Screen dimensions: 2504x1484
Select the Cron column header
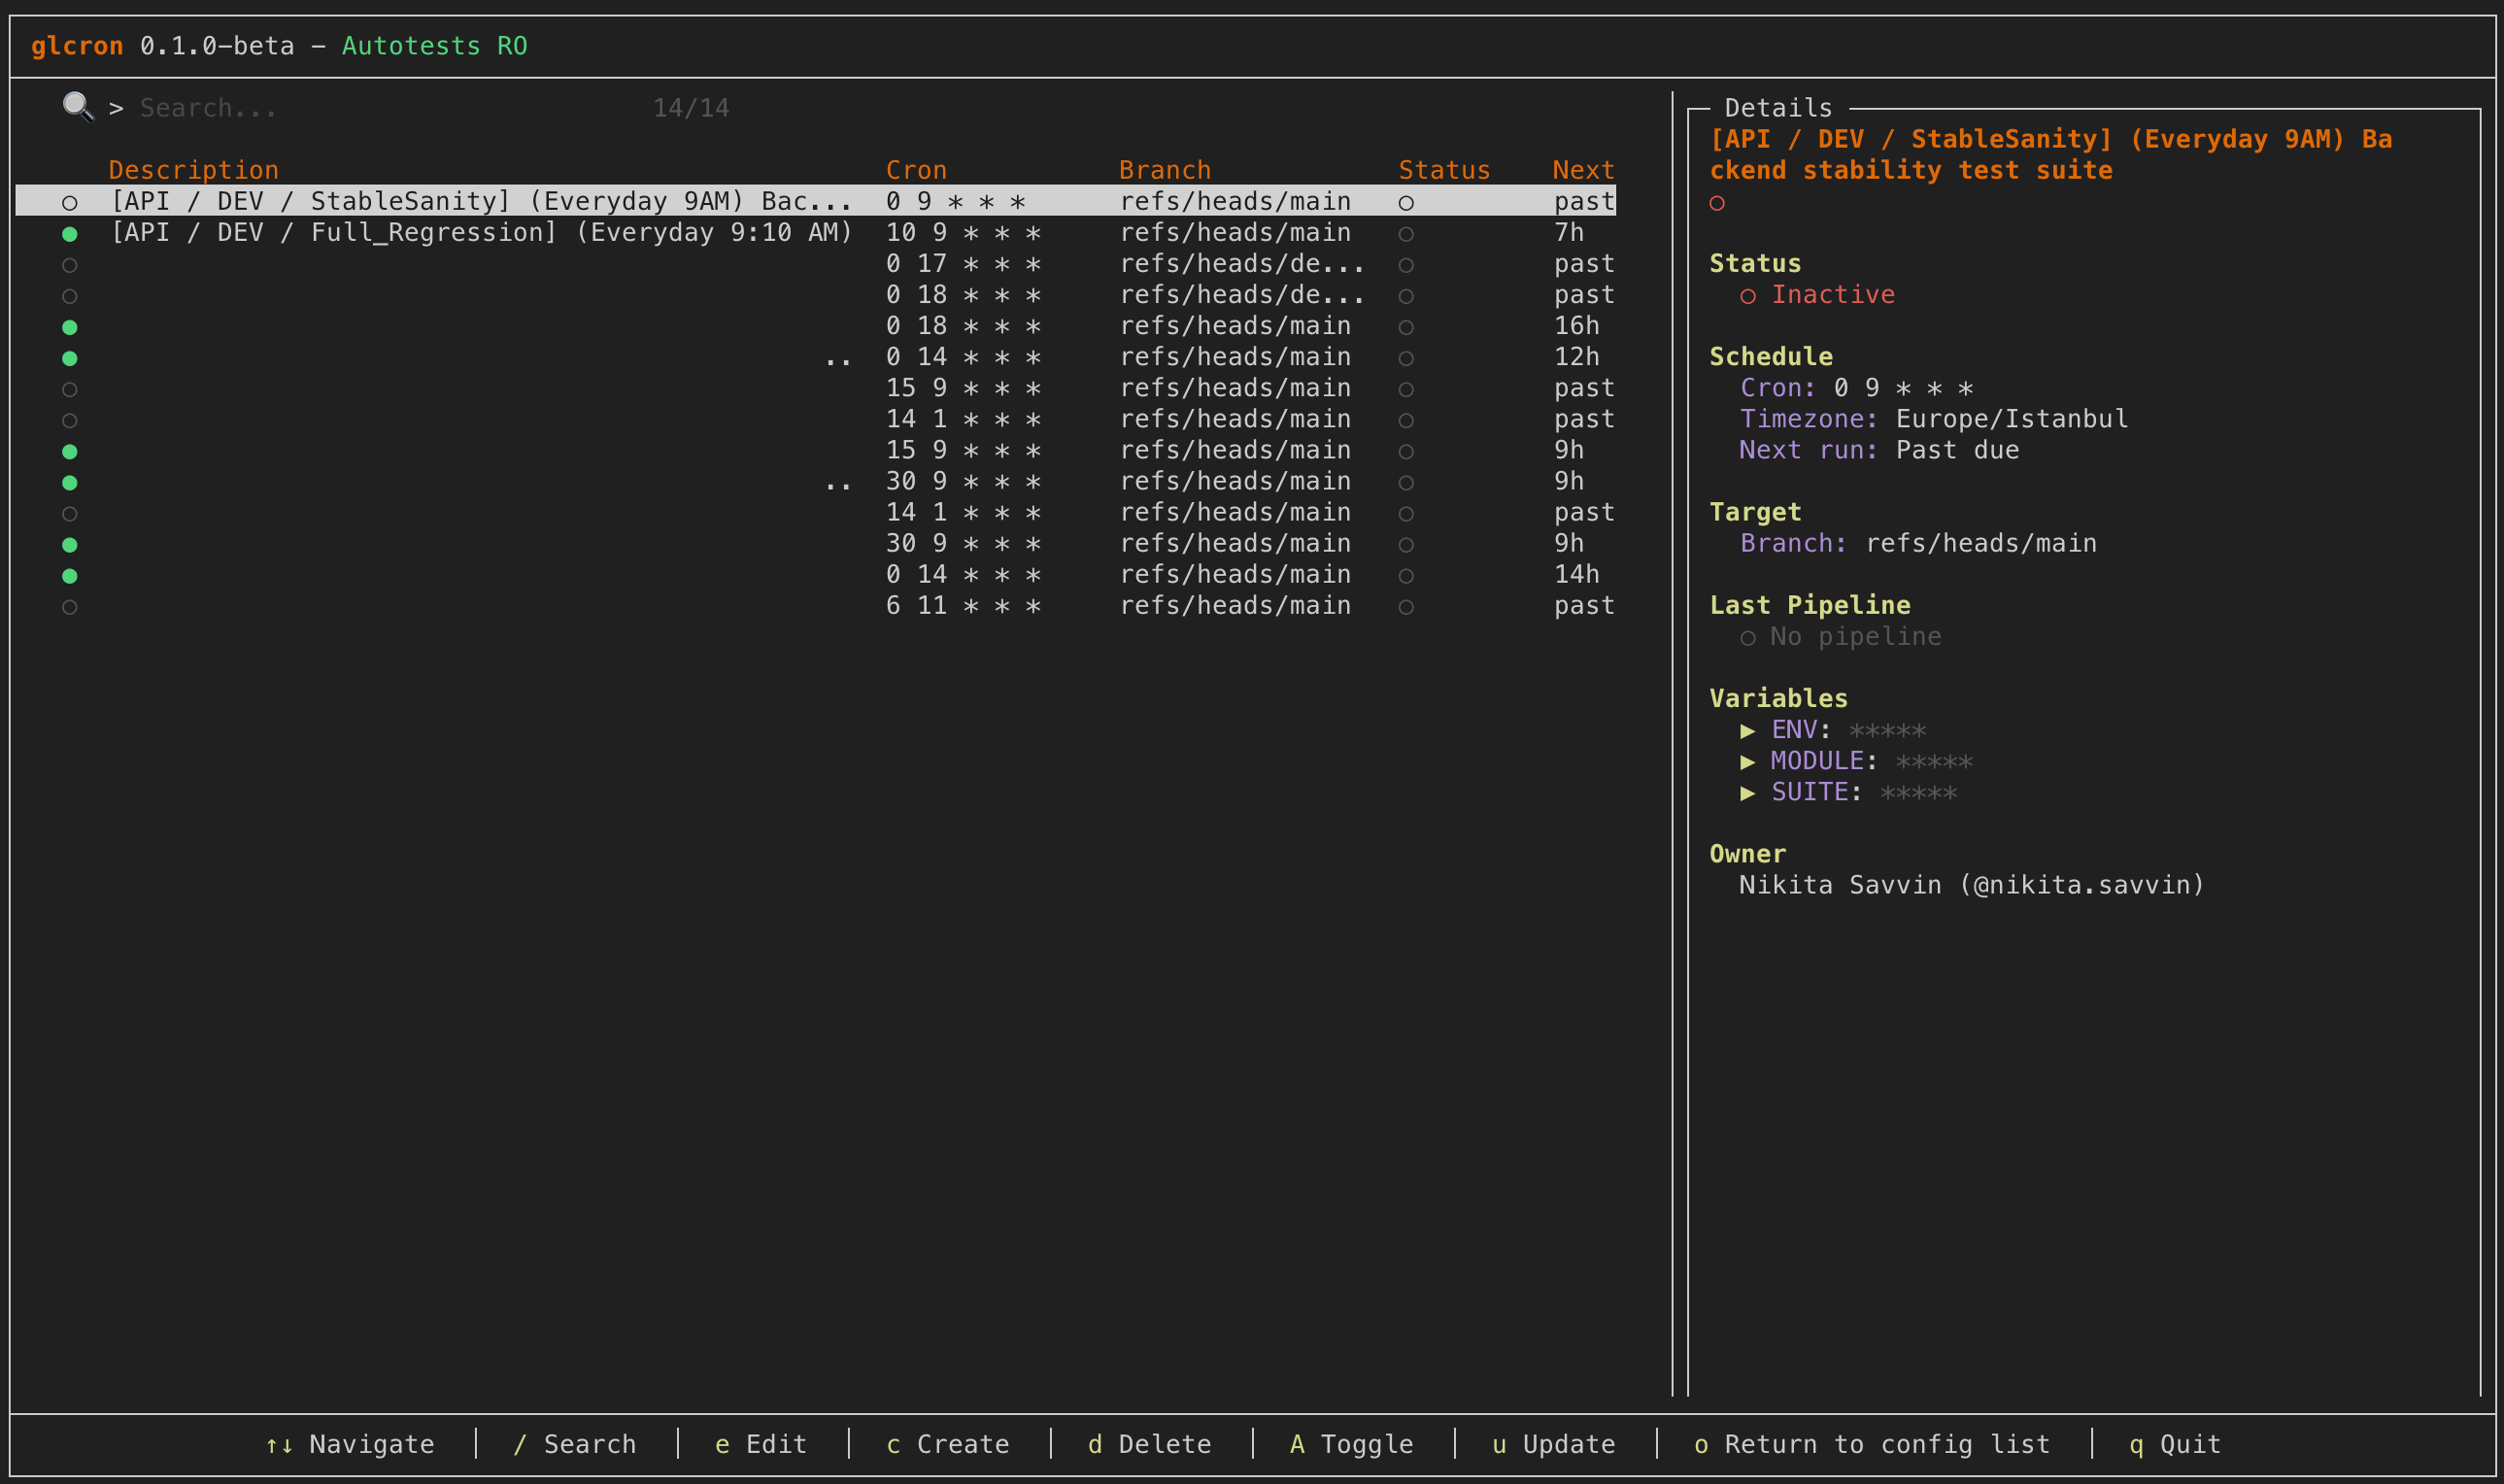click(916, 169)
